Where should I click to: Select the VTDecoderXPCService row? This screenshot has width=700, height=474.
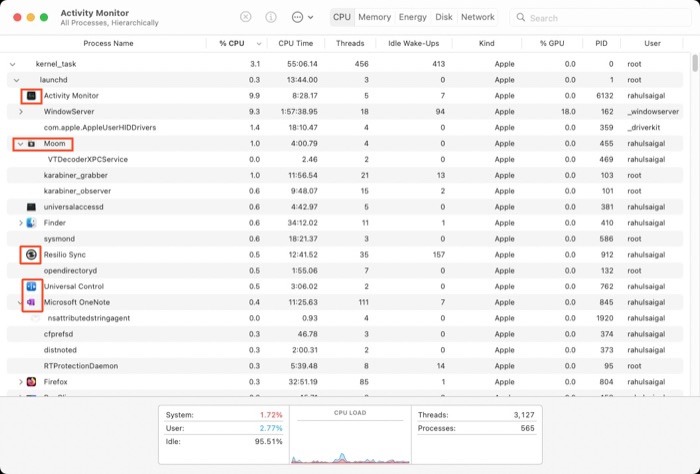point(345,159)
